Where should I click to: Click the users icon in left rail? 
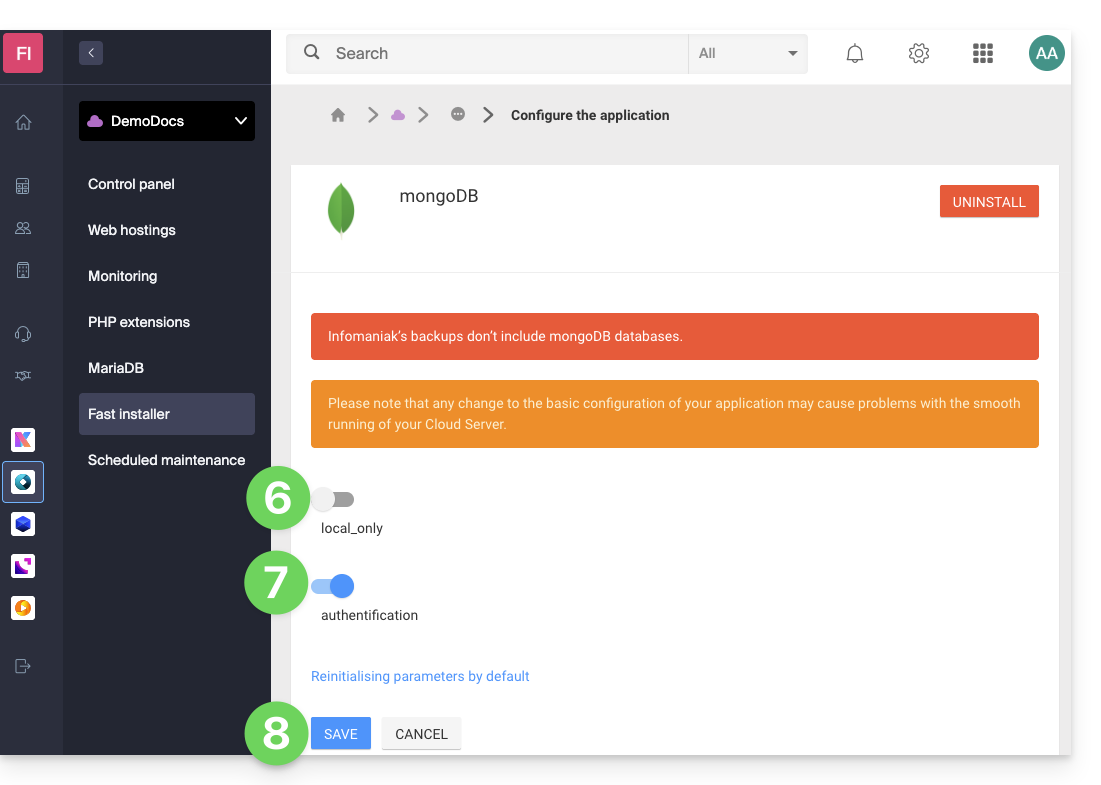tap(23, 228)
